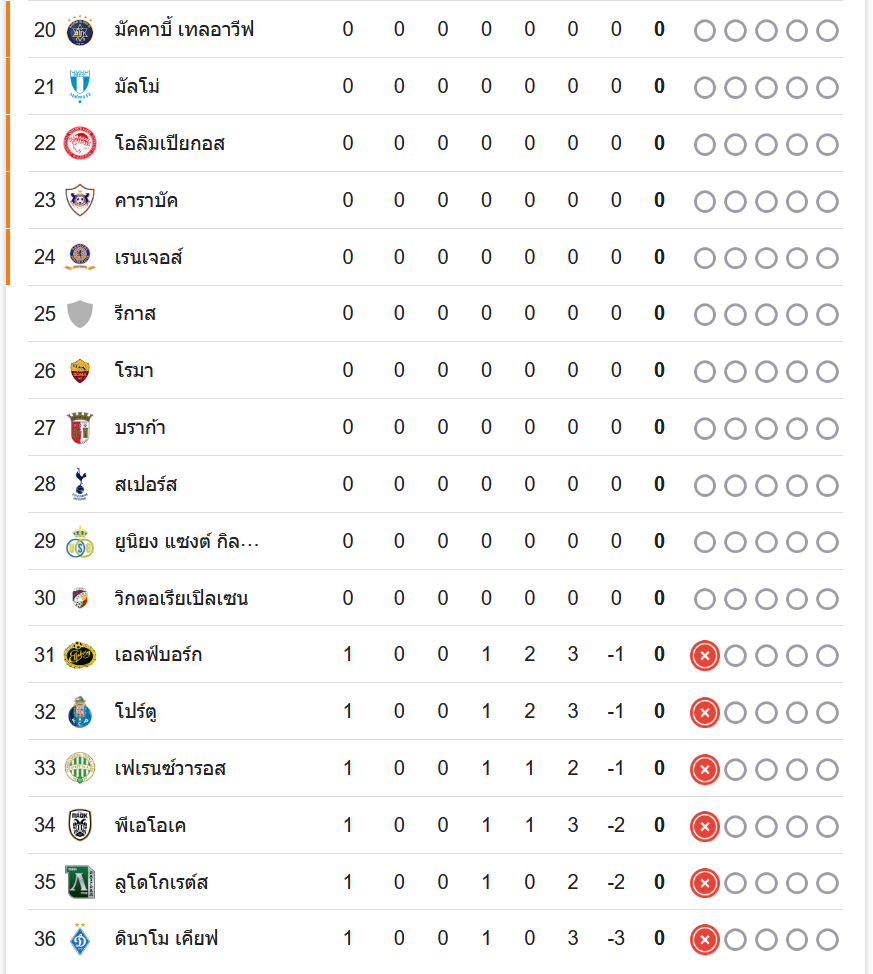Open the เรนเจอส์ team link in row 24
Screen dimensions: 873x974
coord(149,257)
